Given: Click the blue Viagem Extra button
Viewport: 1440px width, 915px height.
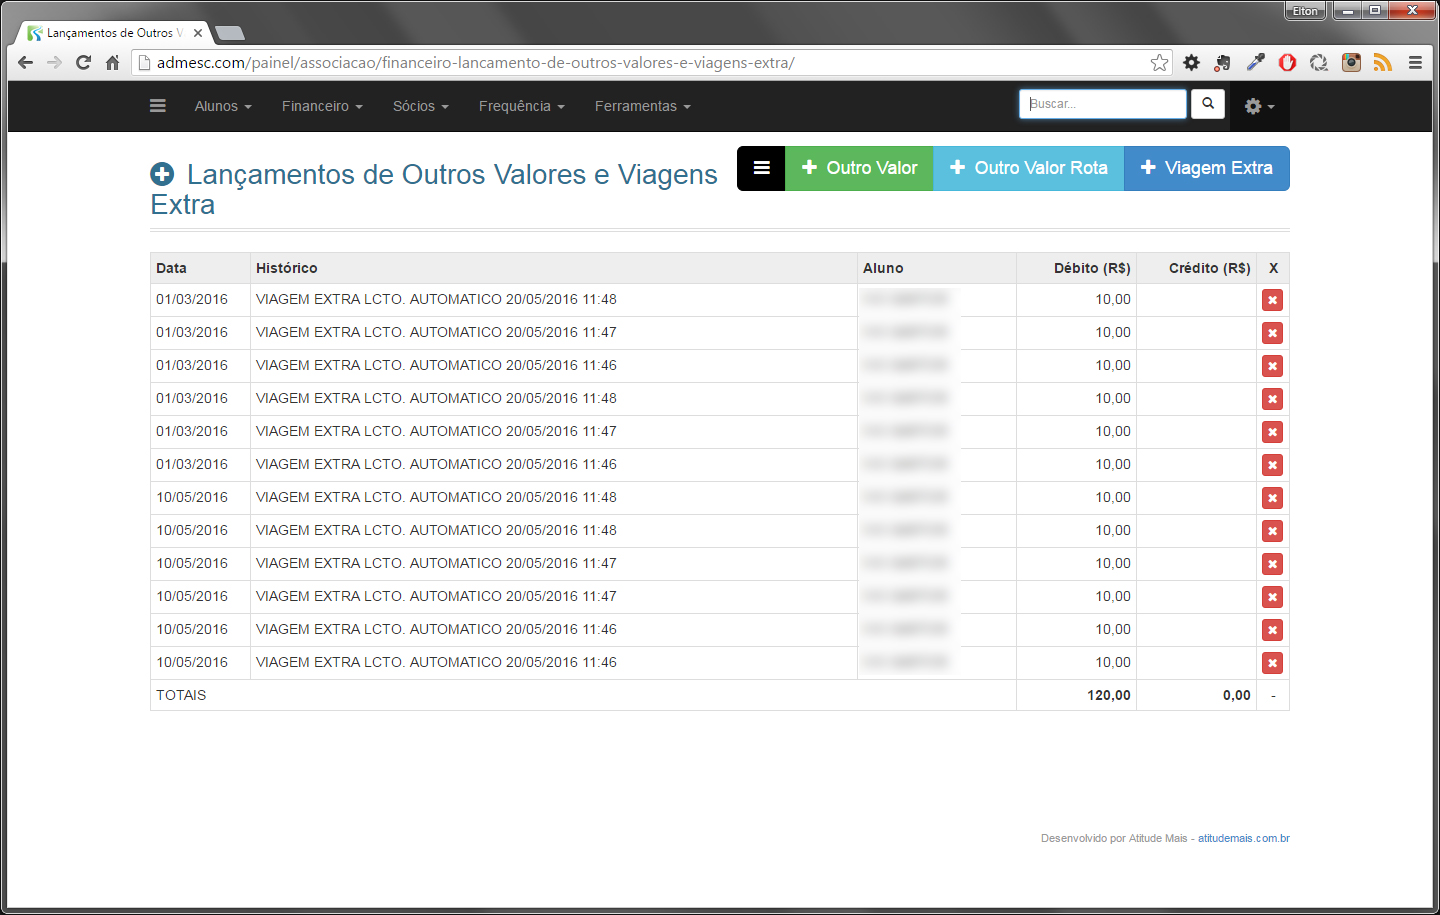Looking at the screenshot, I should tap(1206, 168).
